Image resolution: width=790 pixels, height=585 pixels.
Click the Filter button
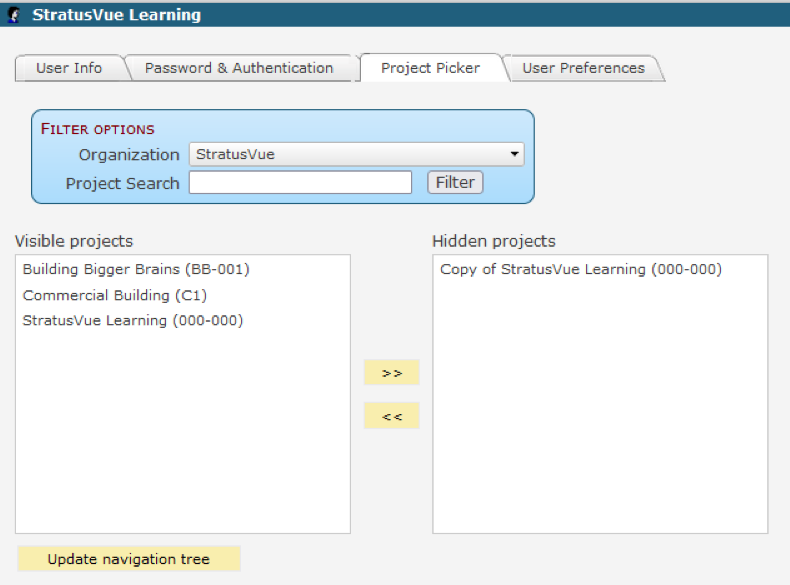pos(455,182)
